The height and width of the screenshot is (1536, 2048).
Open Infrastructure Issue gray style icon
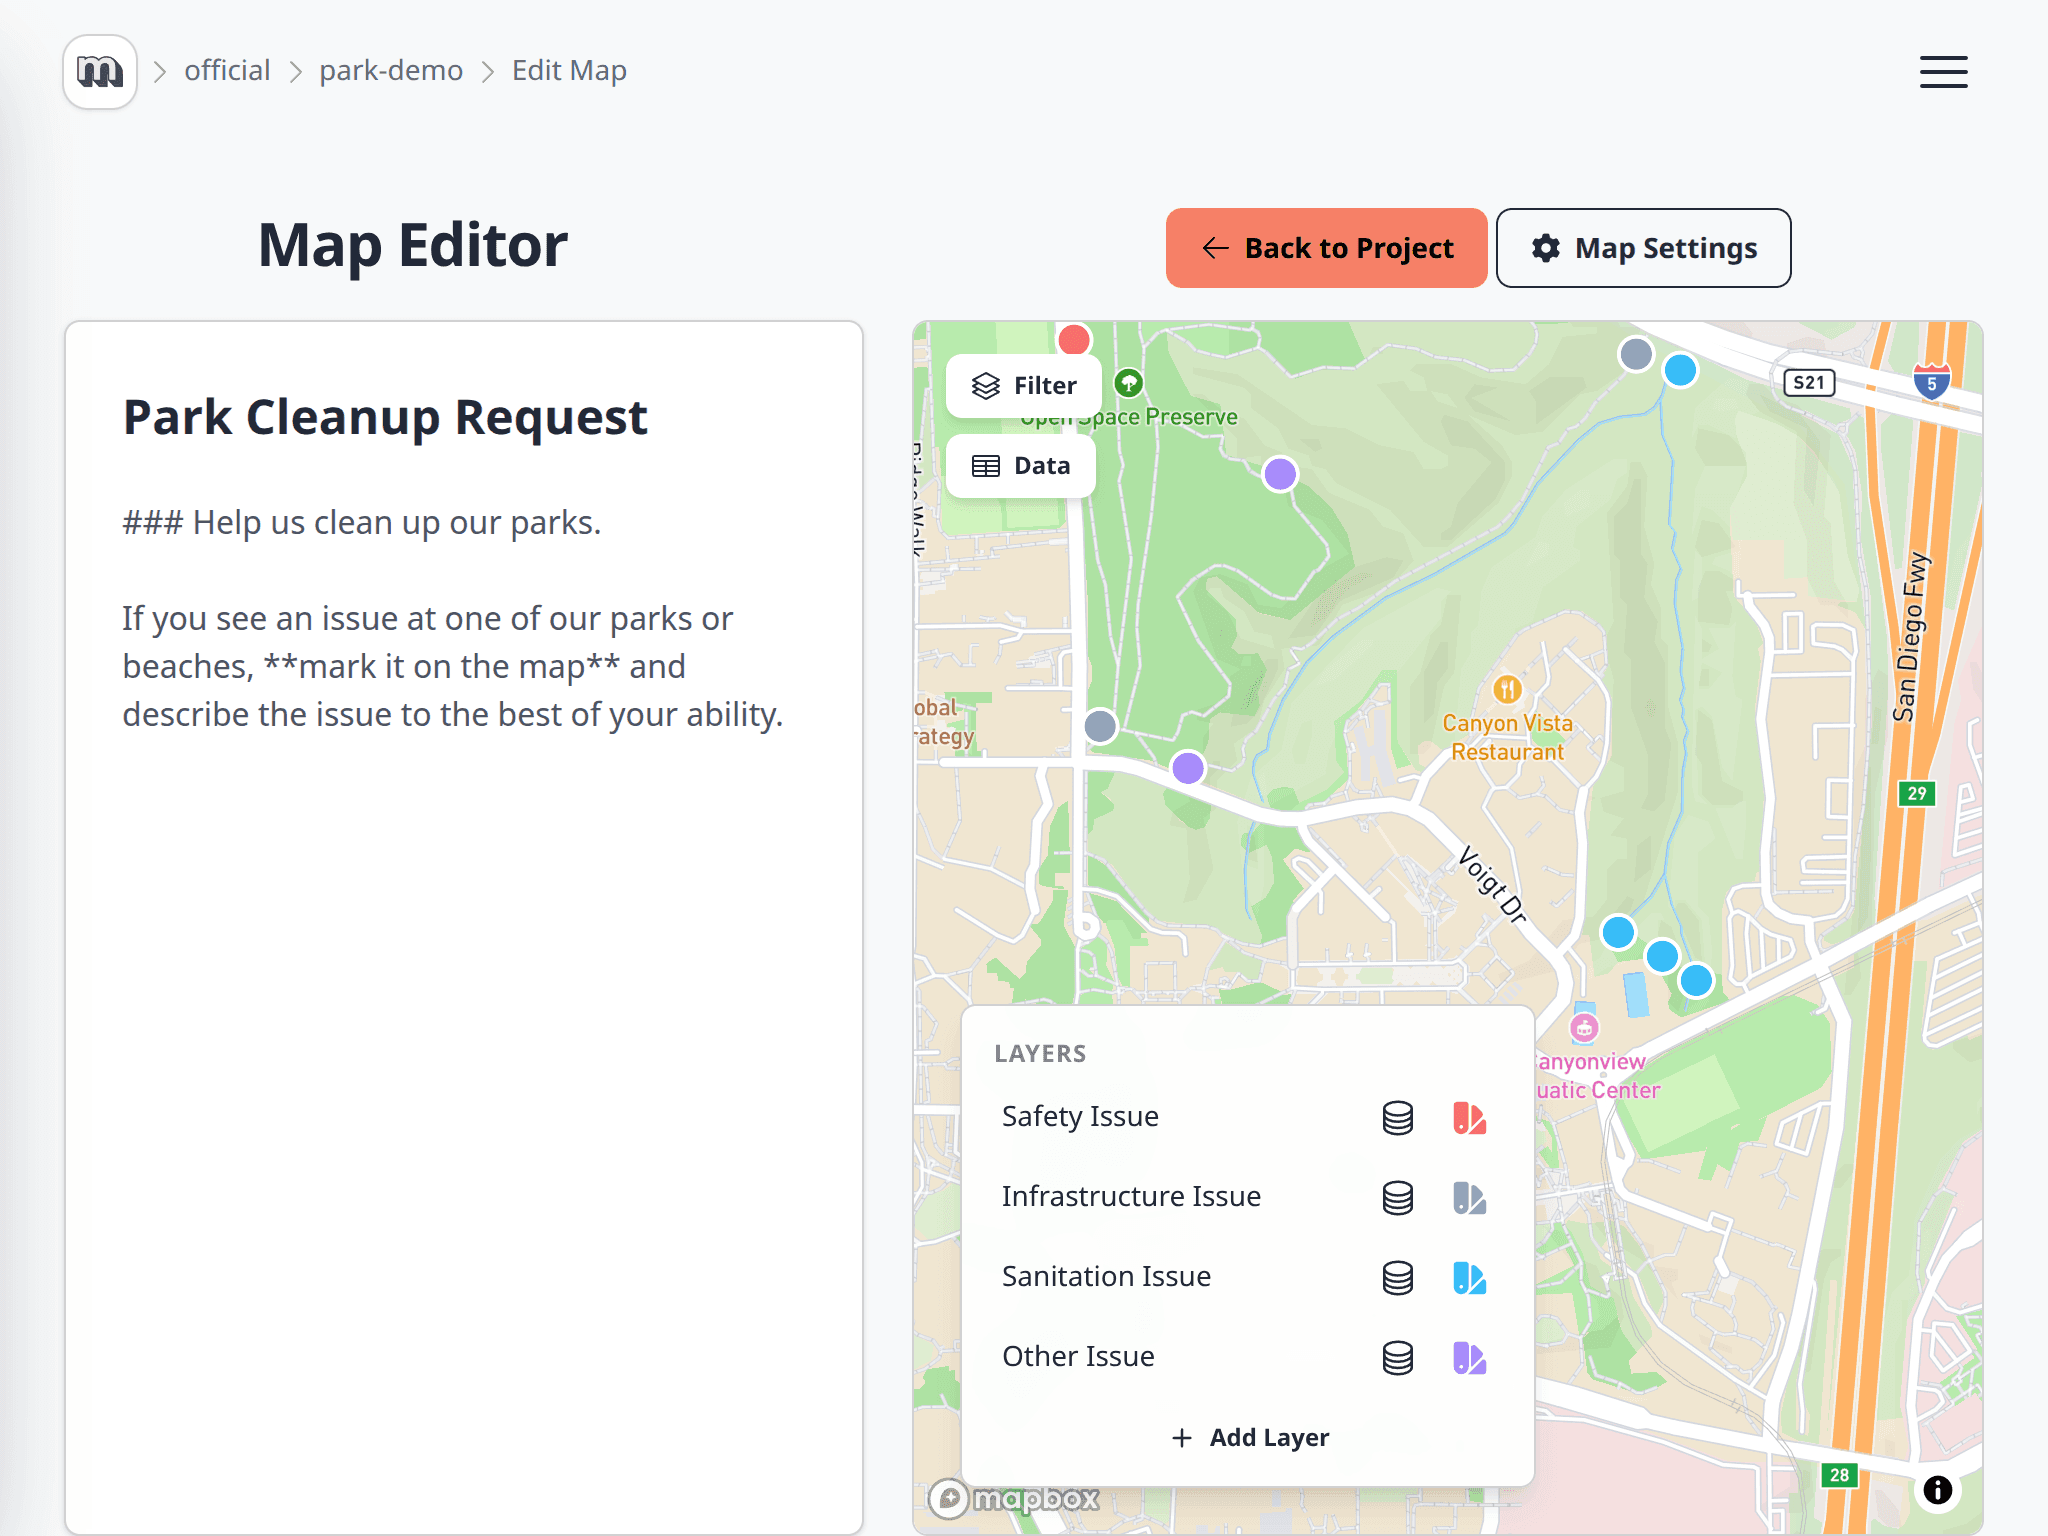[1469, 1198]
